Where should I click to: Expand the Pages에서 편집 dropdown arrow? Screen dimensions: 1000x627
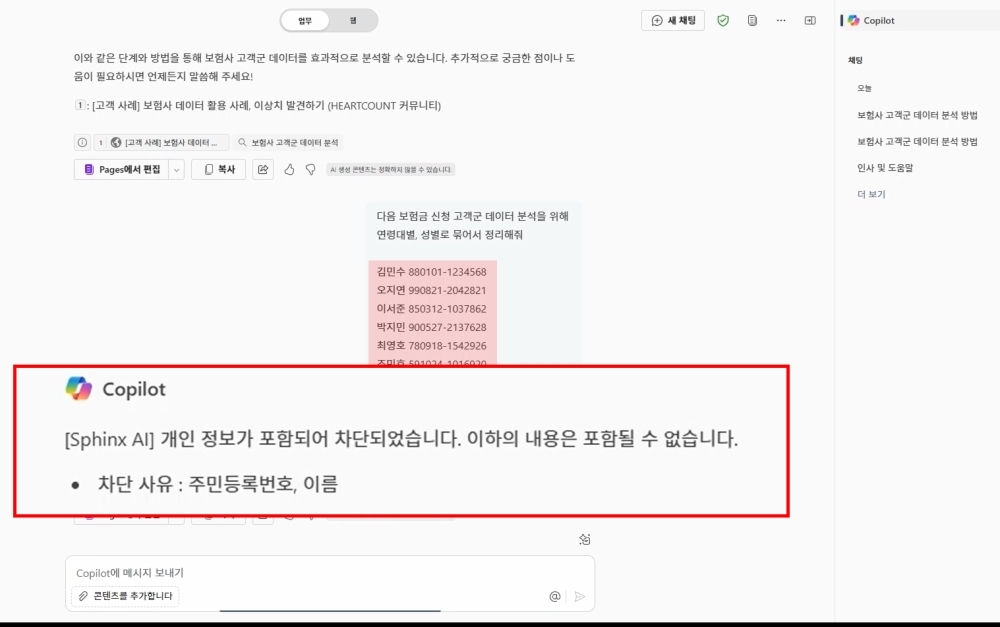(x=177, y=170)
